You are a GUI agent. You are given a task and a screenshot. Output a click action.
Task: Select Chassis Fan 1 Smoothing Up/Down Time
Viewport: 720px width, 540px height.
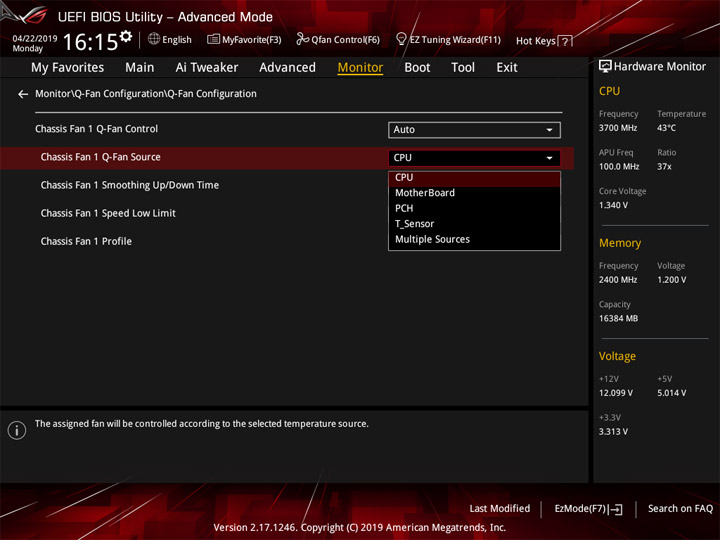click(x=129, y=186)
